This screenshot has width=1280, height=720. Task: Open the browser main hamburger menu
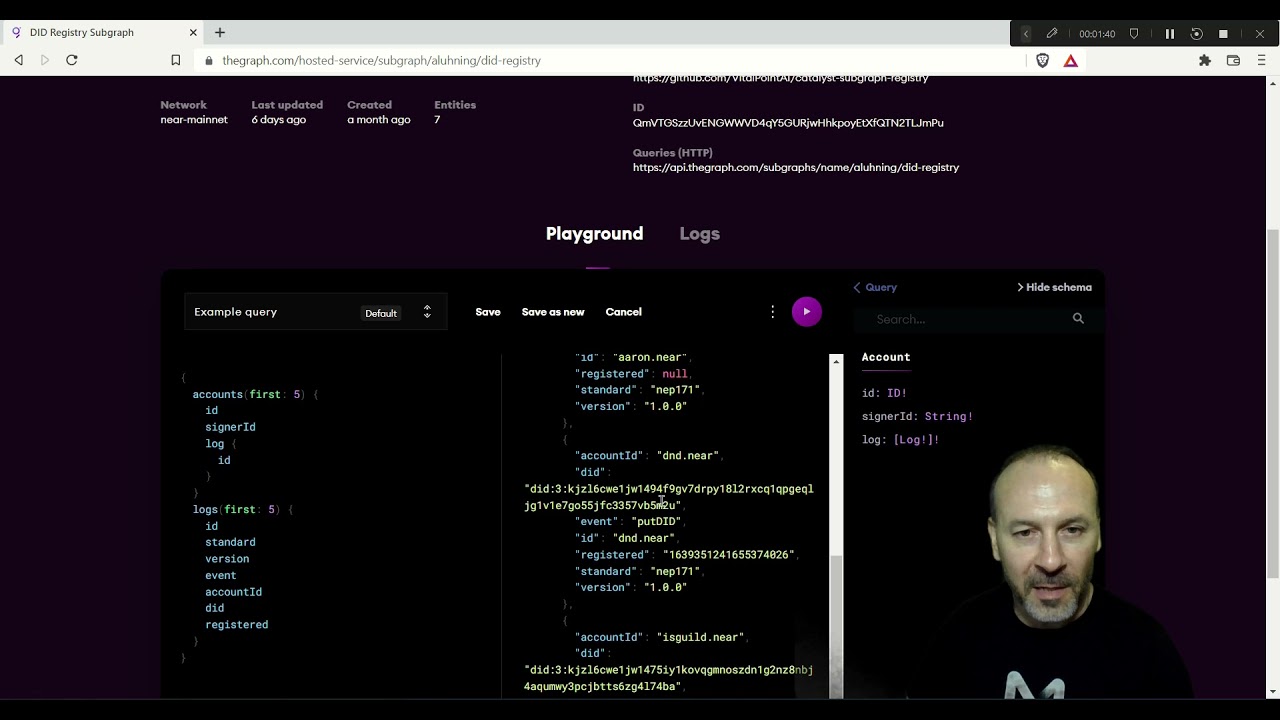[x=1261, y=60]
